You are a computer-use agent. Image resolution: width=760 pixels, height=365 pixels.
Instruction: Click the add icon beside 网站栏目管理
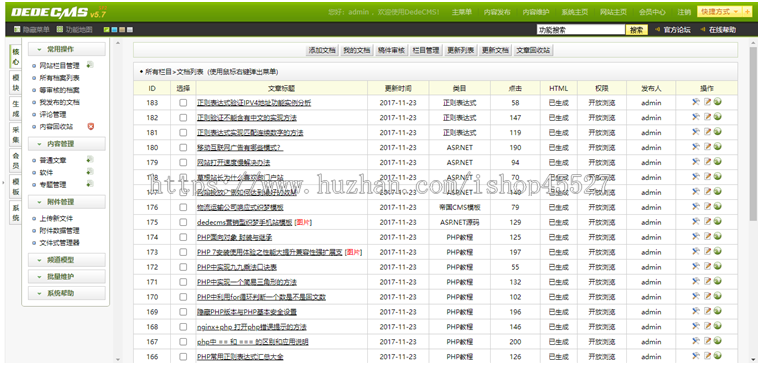click(90, 65)
